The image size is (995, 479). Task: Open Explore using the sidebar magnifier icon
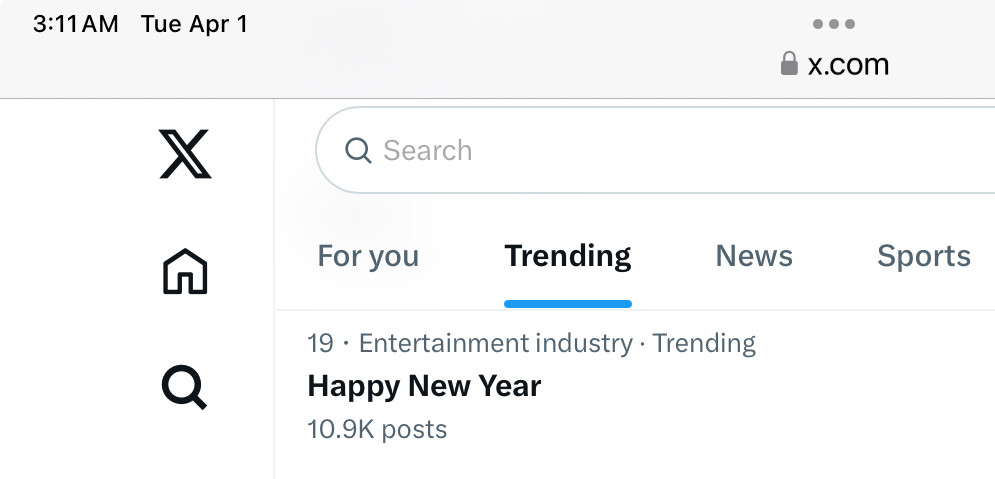[x=185, y=386]
